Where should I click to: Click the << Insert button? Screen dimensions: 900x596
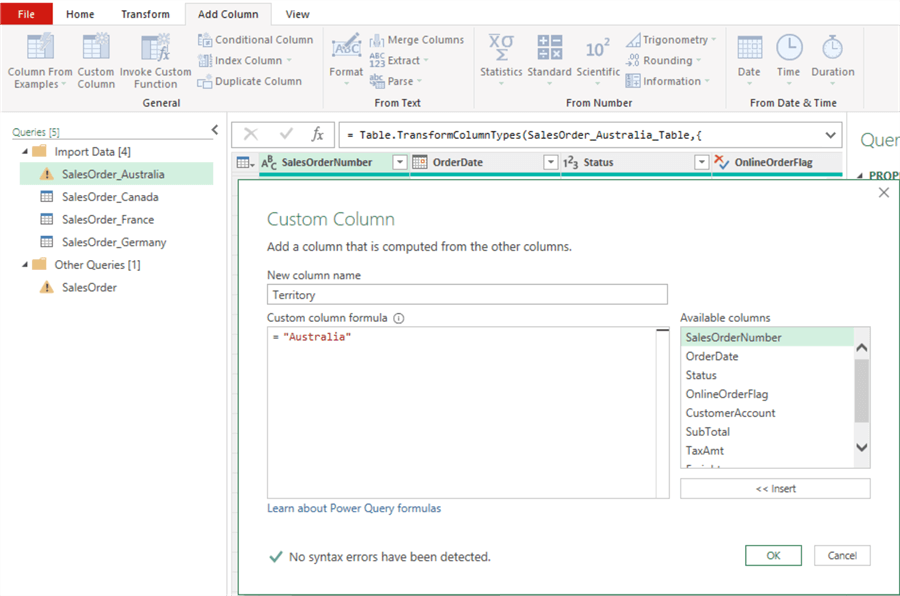775,489
